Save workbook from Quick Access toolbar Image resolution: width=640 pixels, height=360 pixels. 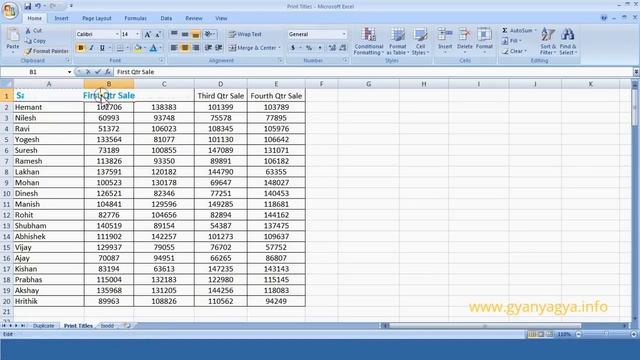(27, 6)
